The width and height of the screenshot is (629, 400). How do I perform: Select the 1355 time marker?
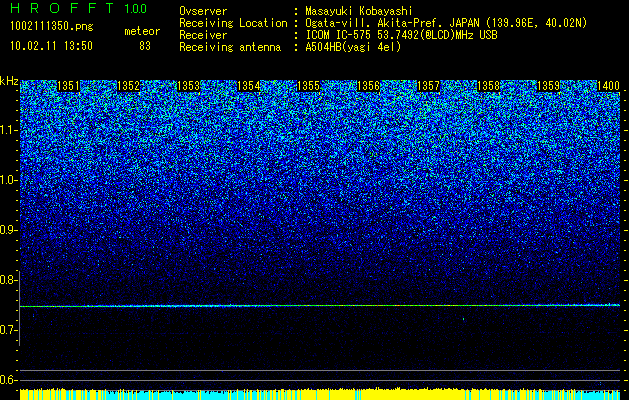(308, 86)
